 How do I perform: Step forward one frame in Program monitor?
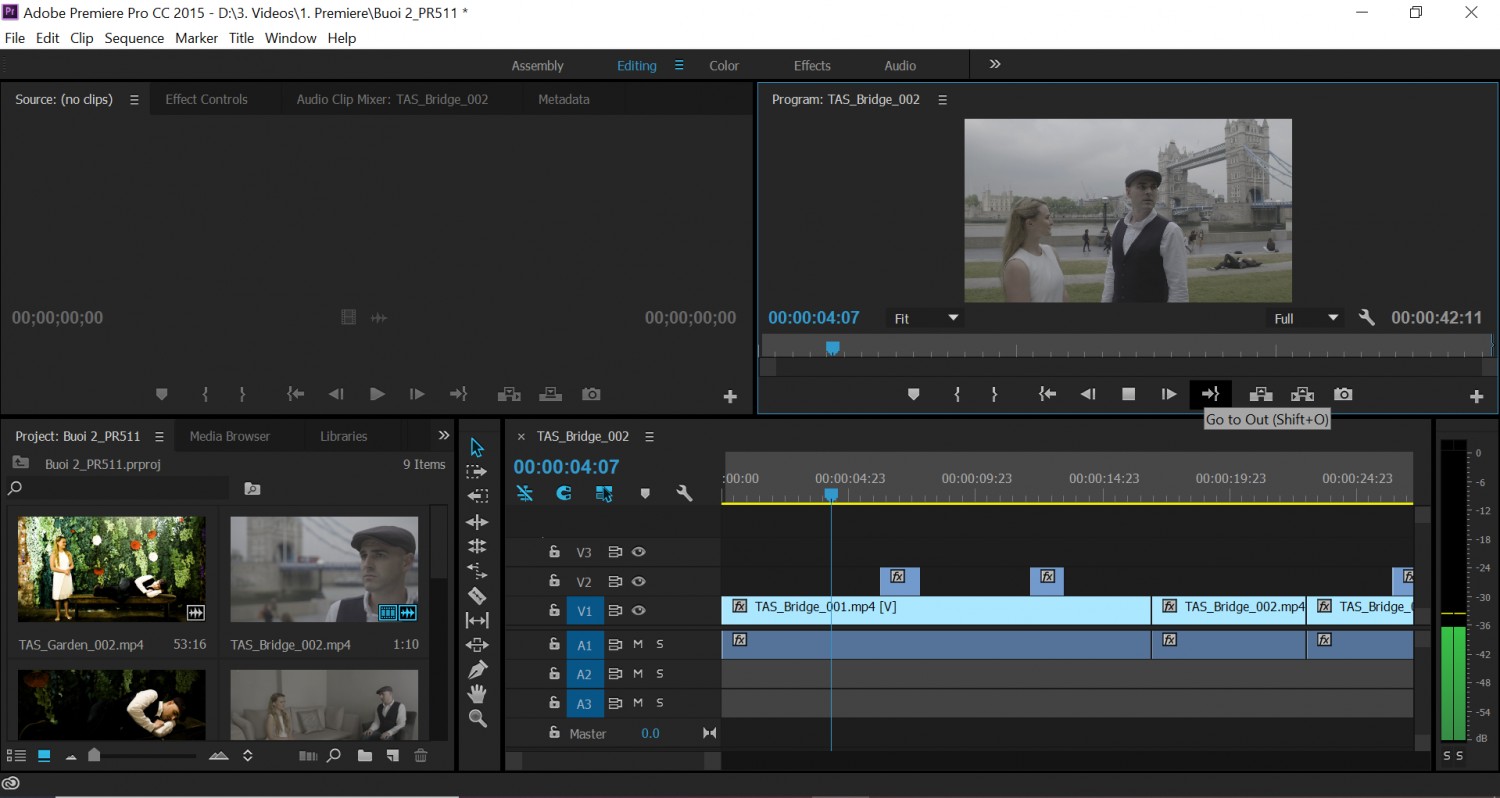click(x=1168, y=395)
